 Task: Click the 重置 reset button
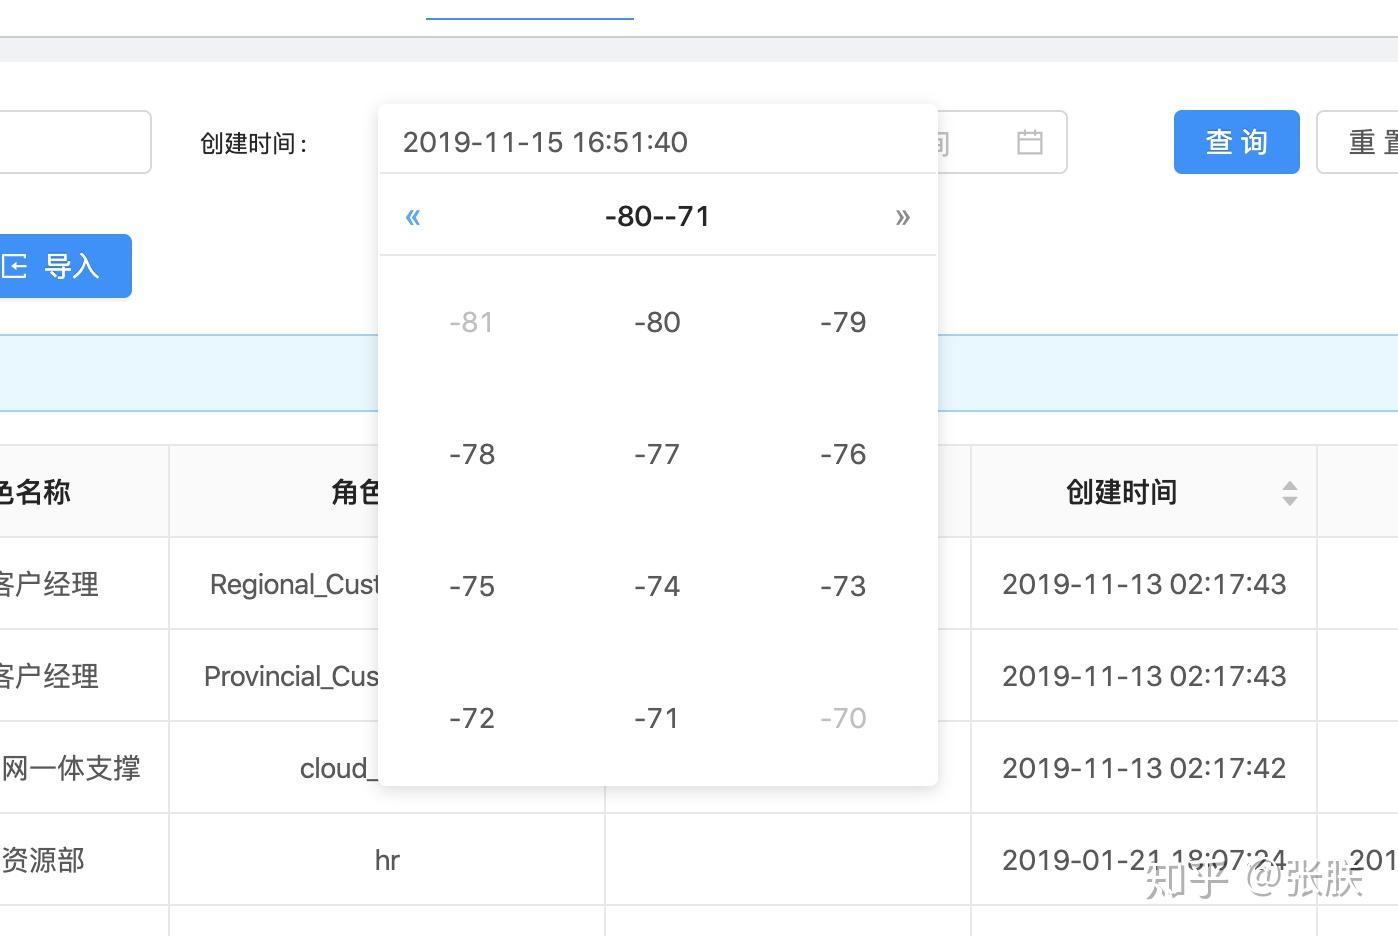click(x=1358, y=142)
